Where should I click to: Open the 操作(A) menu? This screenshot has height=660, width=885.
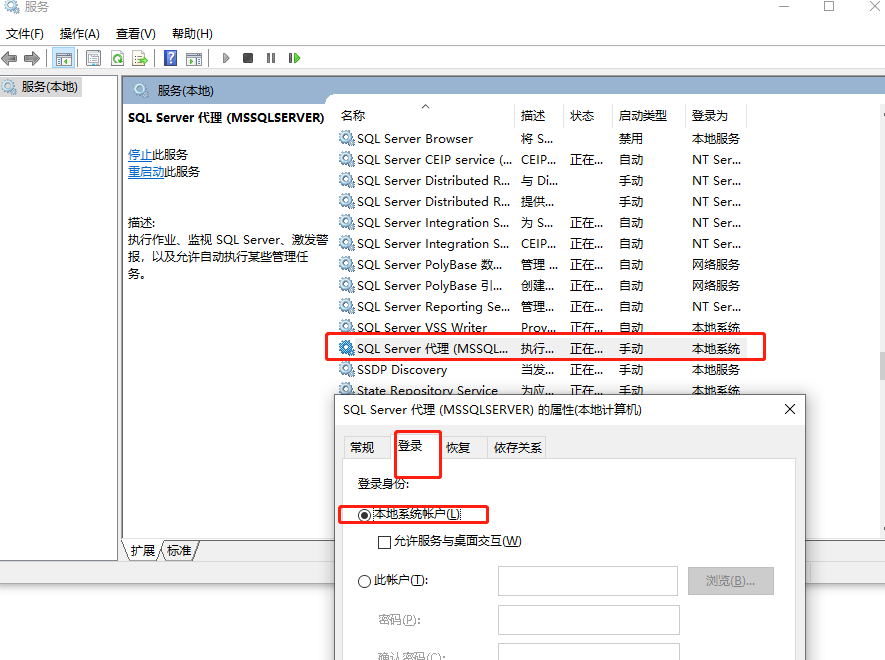coord(80,33)
